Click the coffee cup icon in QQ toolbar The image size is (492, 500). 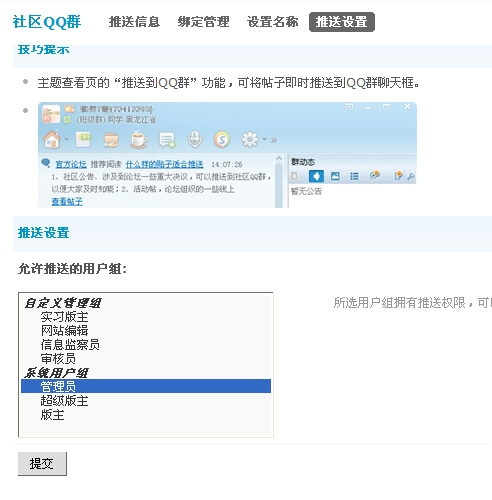coord(138,139)
